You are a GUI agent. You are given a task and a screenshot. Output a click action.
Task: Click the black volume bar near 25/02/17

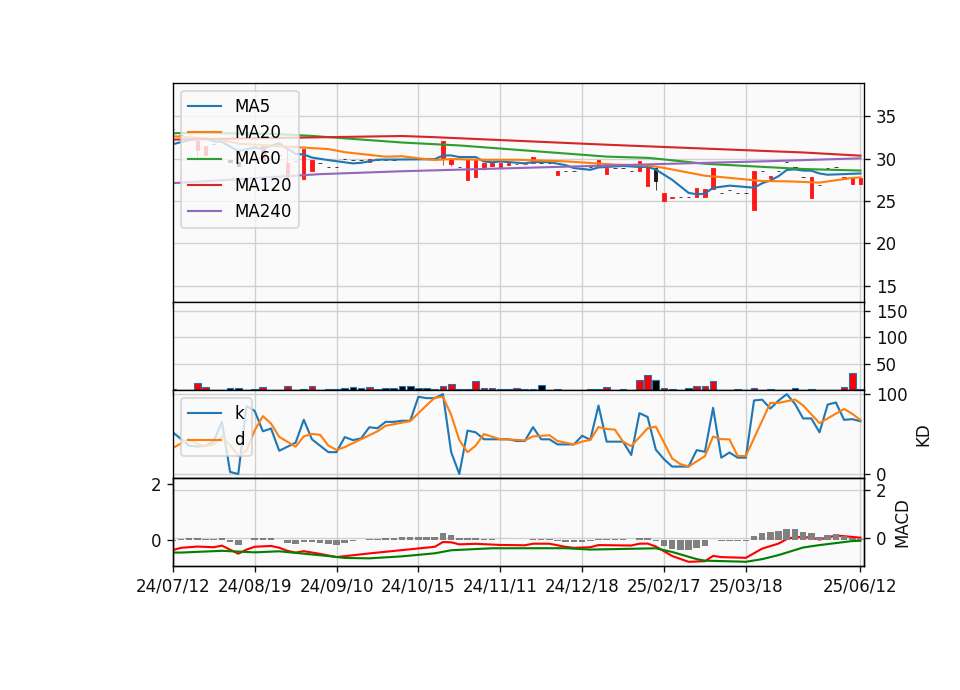[656, 385]
